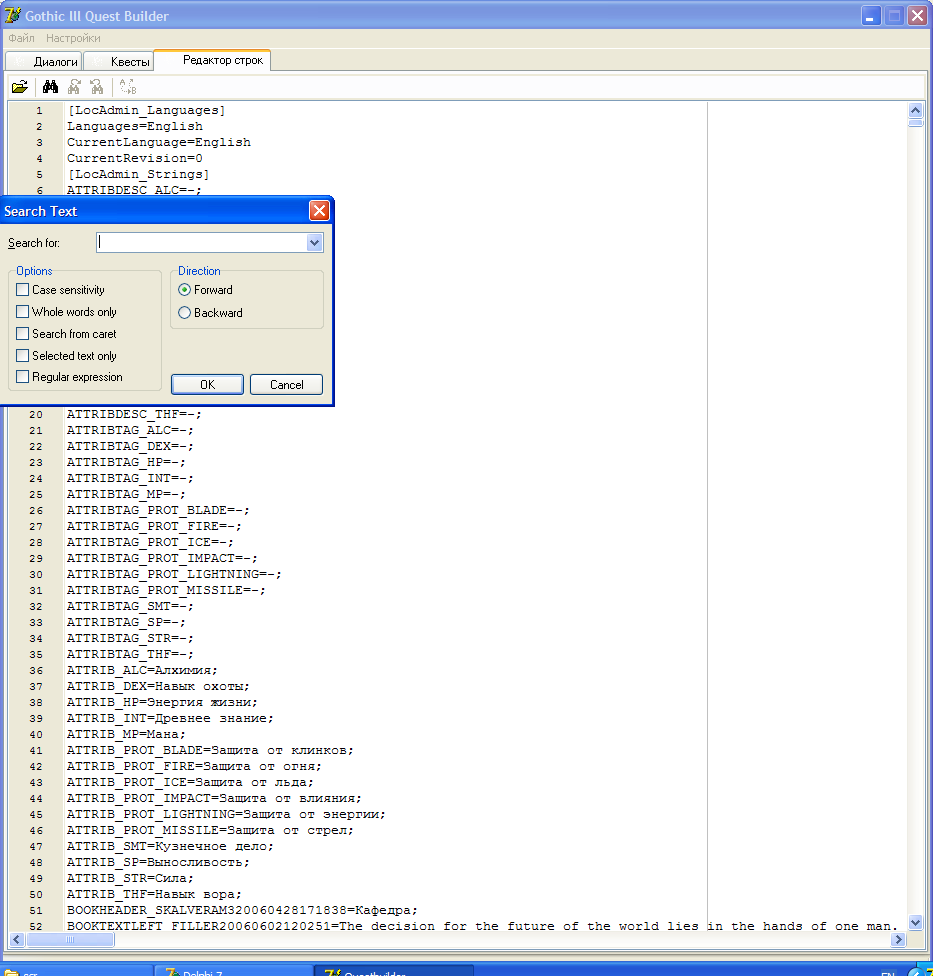This screenshot has width=933, height=976.
Task: Place caret on CurrentLanguage=English line
Action: [159, 143]
